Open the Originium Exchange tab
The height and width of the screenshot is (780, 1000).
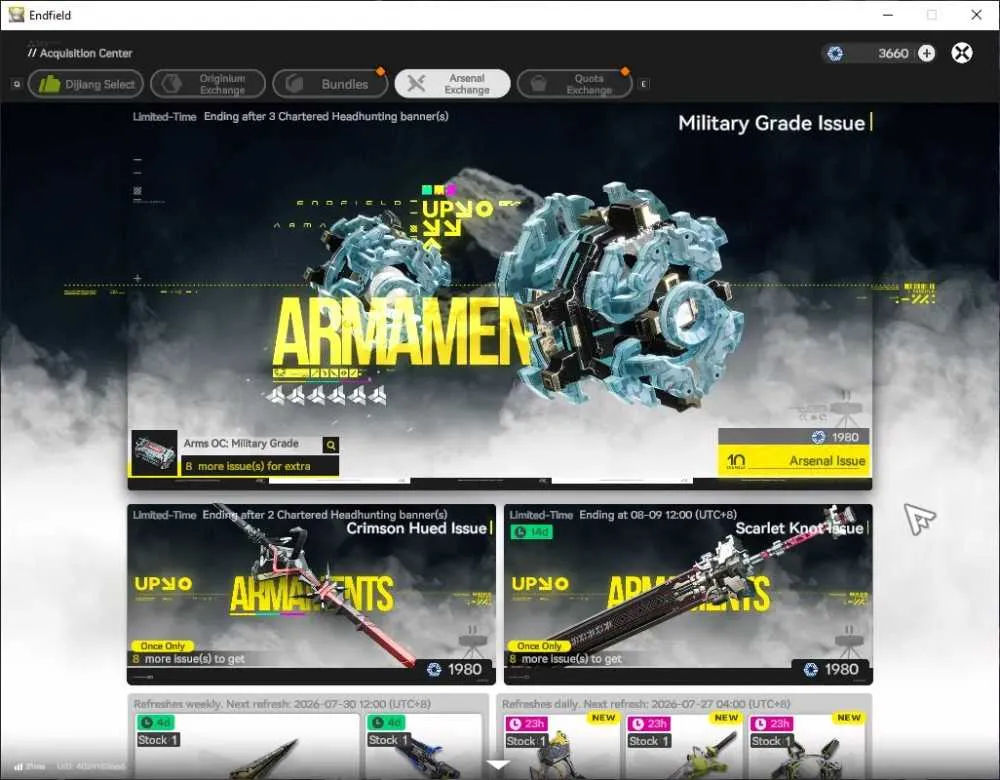pyautogui.click(x=208, y=84)
